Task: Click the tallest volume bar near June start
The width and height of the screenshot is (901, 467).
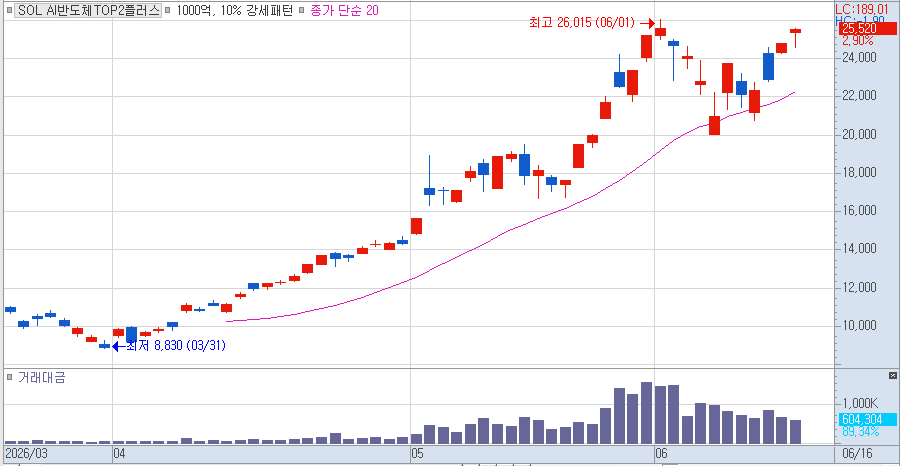Action: (646, 413)
